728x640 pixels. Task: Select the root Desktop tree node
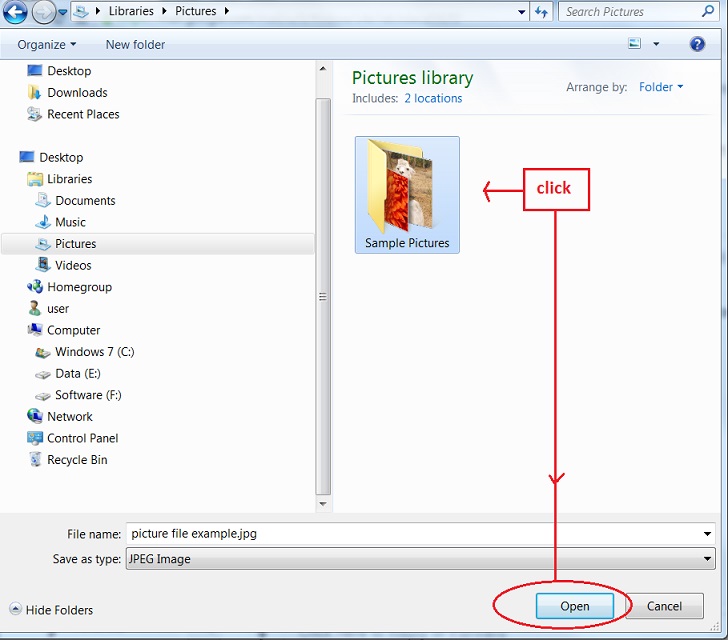[x=61, y=157]
